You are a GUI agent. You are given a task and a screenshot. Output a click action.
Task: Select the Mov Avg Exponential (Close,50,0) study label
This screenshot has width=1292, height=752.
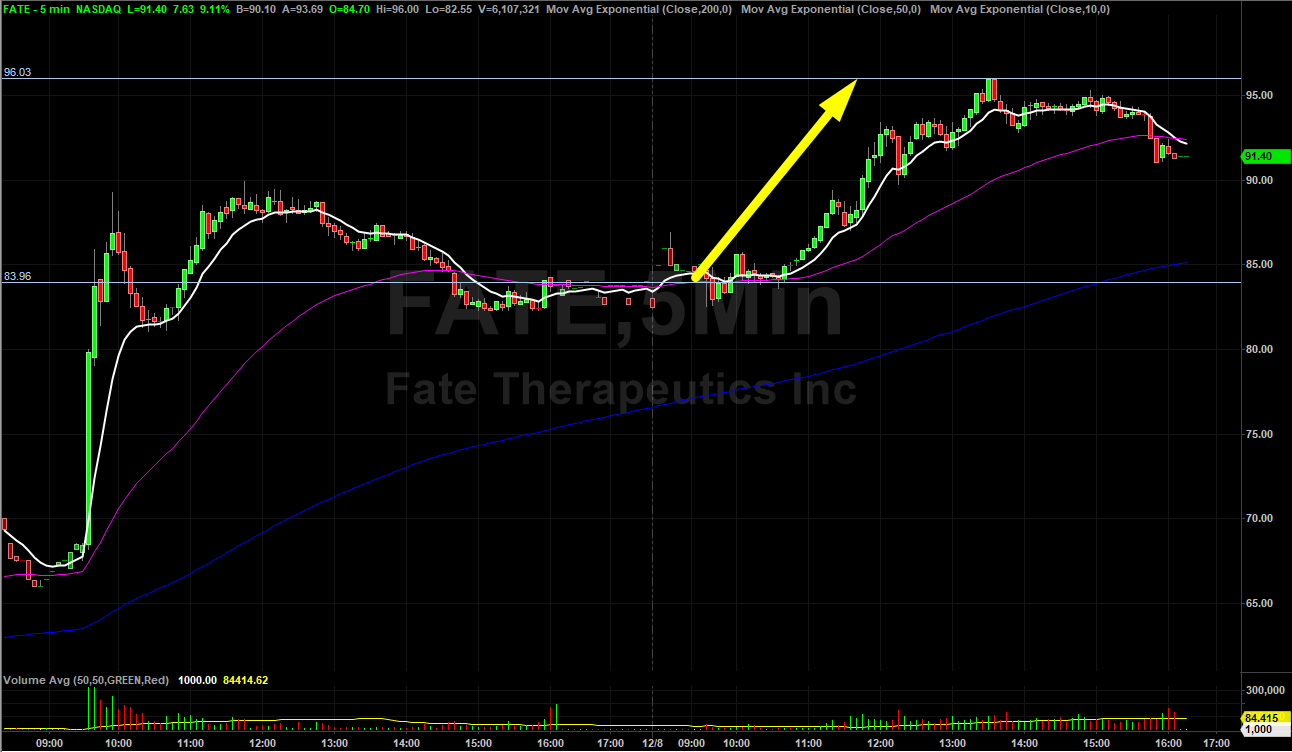click(x=831, y=9)
